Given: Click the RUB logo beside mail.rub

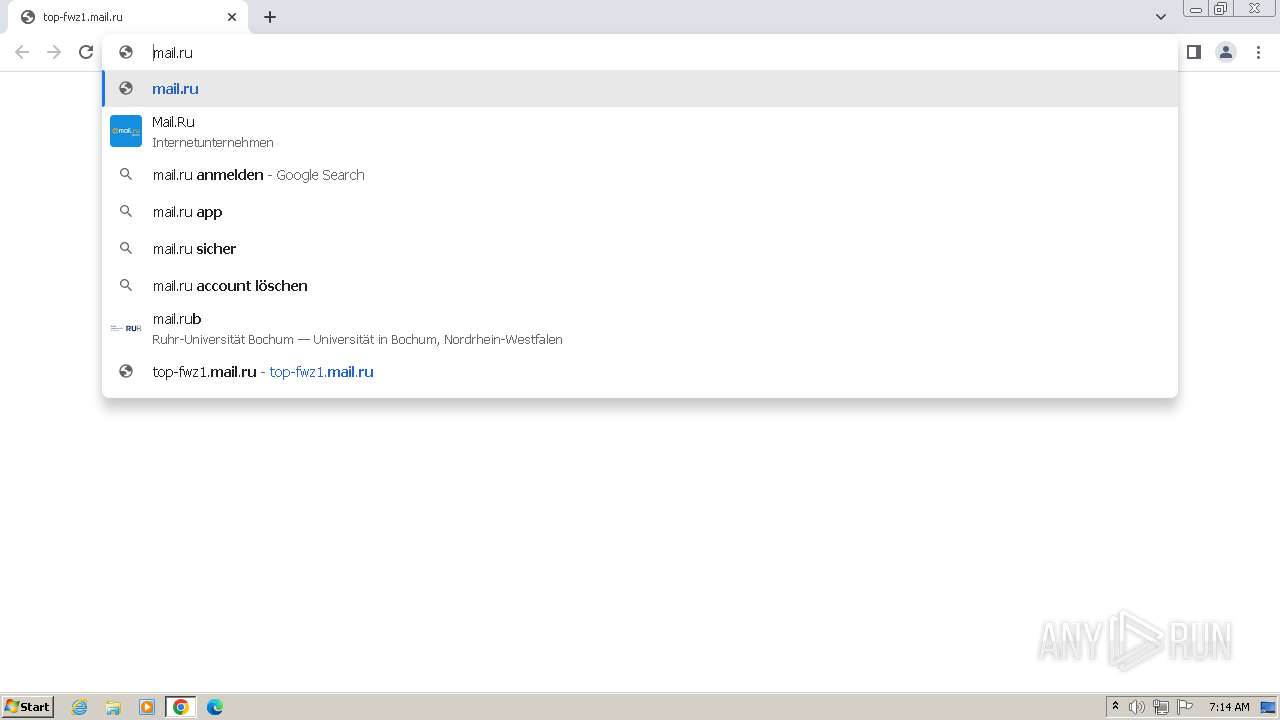Looking at the screenshot, I should [126, 328].
